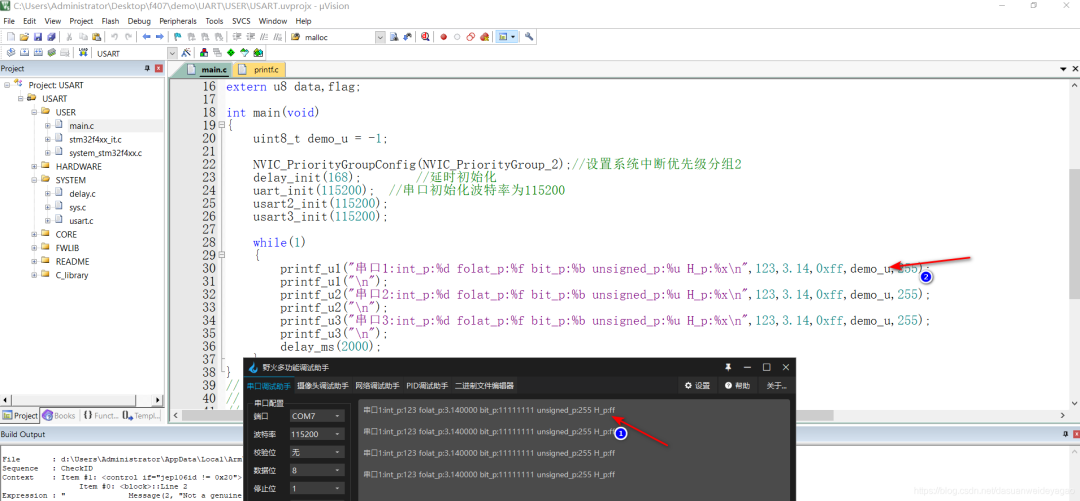Image resolution: width=1080 pixels, height=501 pixels.
Task: Open Options for Target with magic wand
Action: [x=186, y=53]
